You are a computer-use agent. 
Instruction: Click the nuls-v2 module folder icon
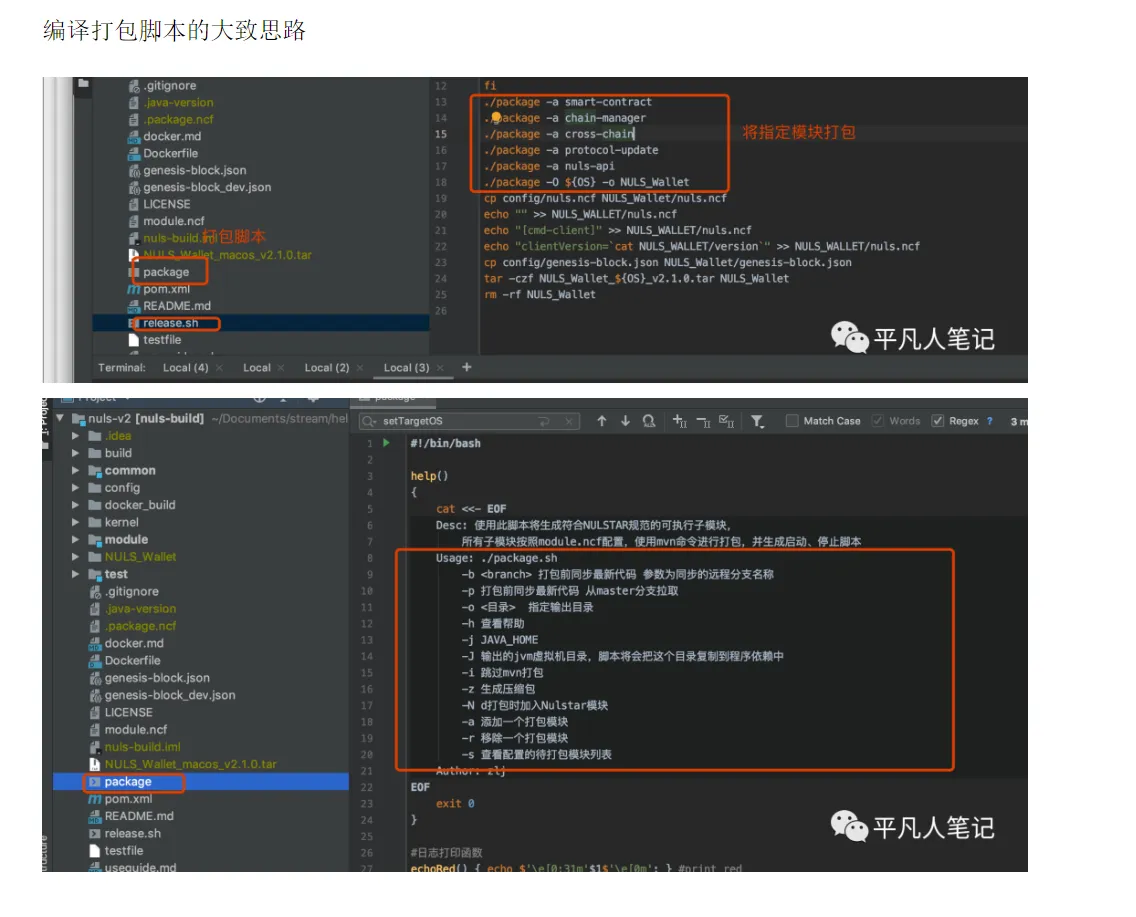pos(78,419)
